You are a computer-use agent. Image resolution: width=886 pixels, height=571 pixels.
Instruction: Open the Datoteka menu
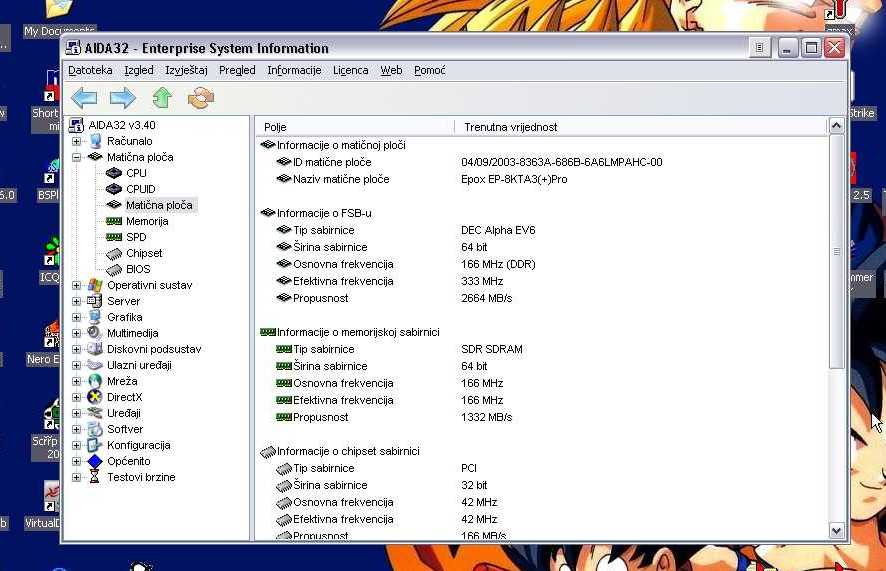tap(90, 70)
